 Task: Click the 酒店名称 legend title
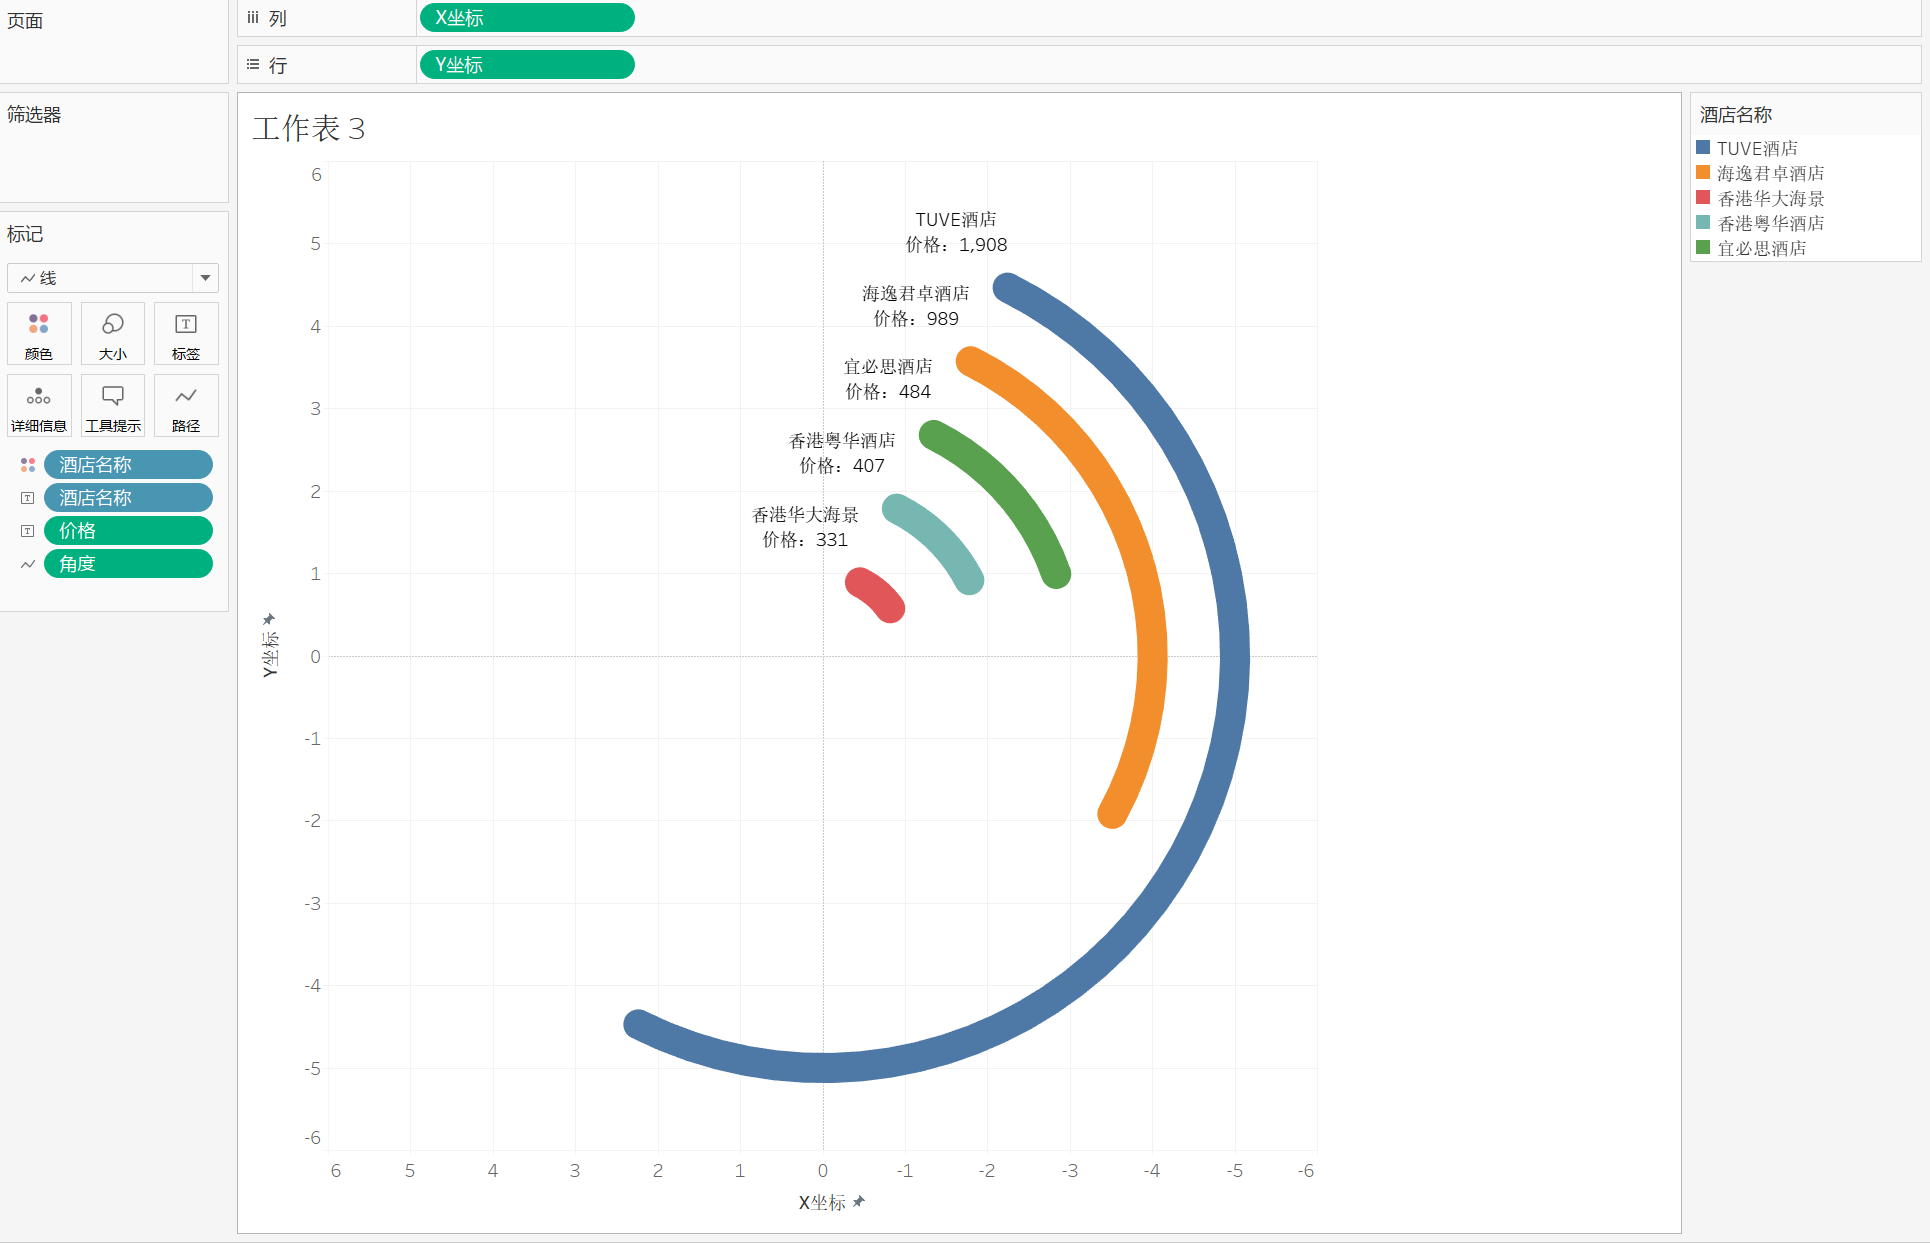point(1736,115)
